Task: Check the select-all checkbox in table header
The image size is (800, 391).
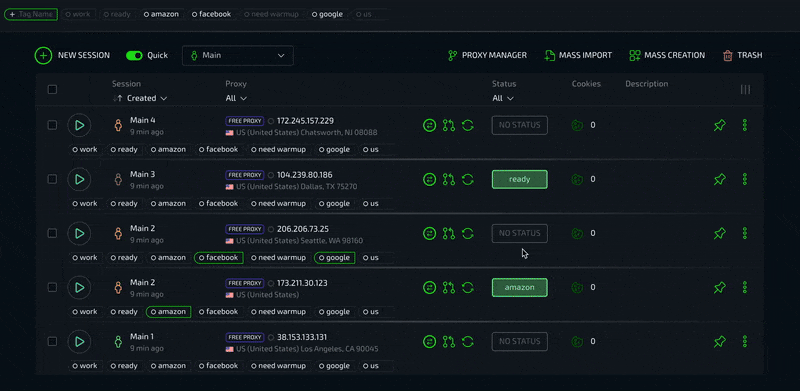Action: click(x=52, y=89)
